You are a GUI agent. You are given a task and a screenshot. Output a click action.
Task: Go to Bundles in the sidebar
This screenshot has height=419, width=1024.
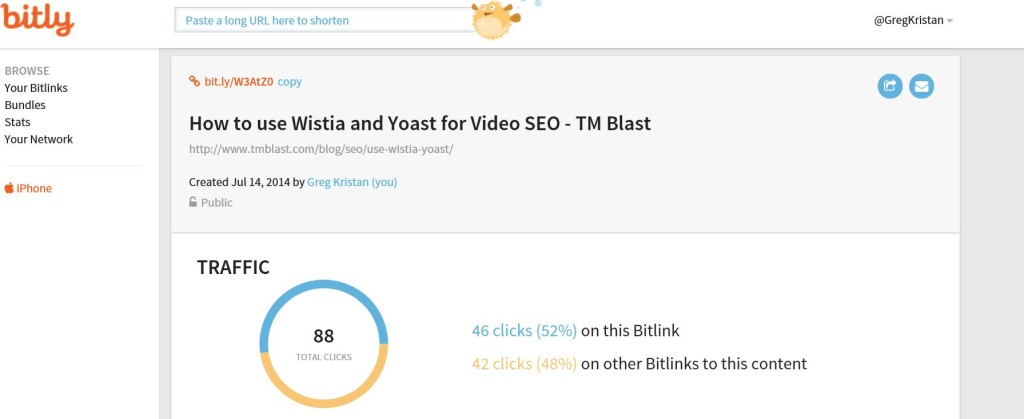[x=25, y=105]
